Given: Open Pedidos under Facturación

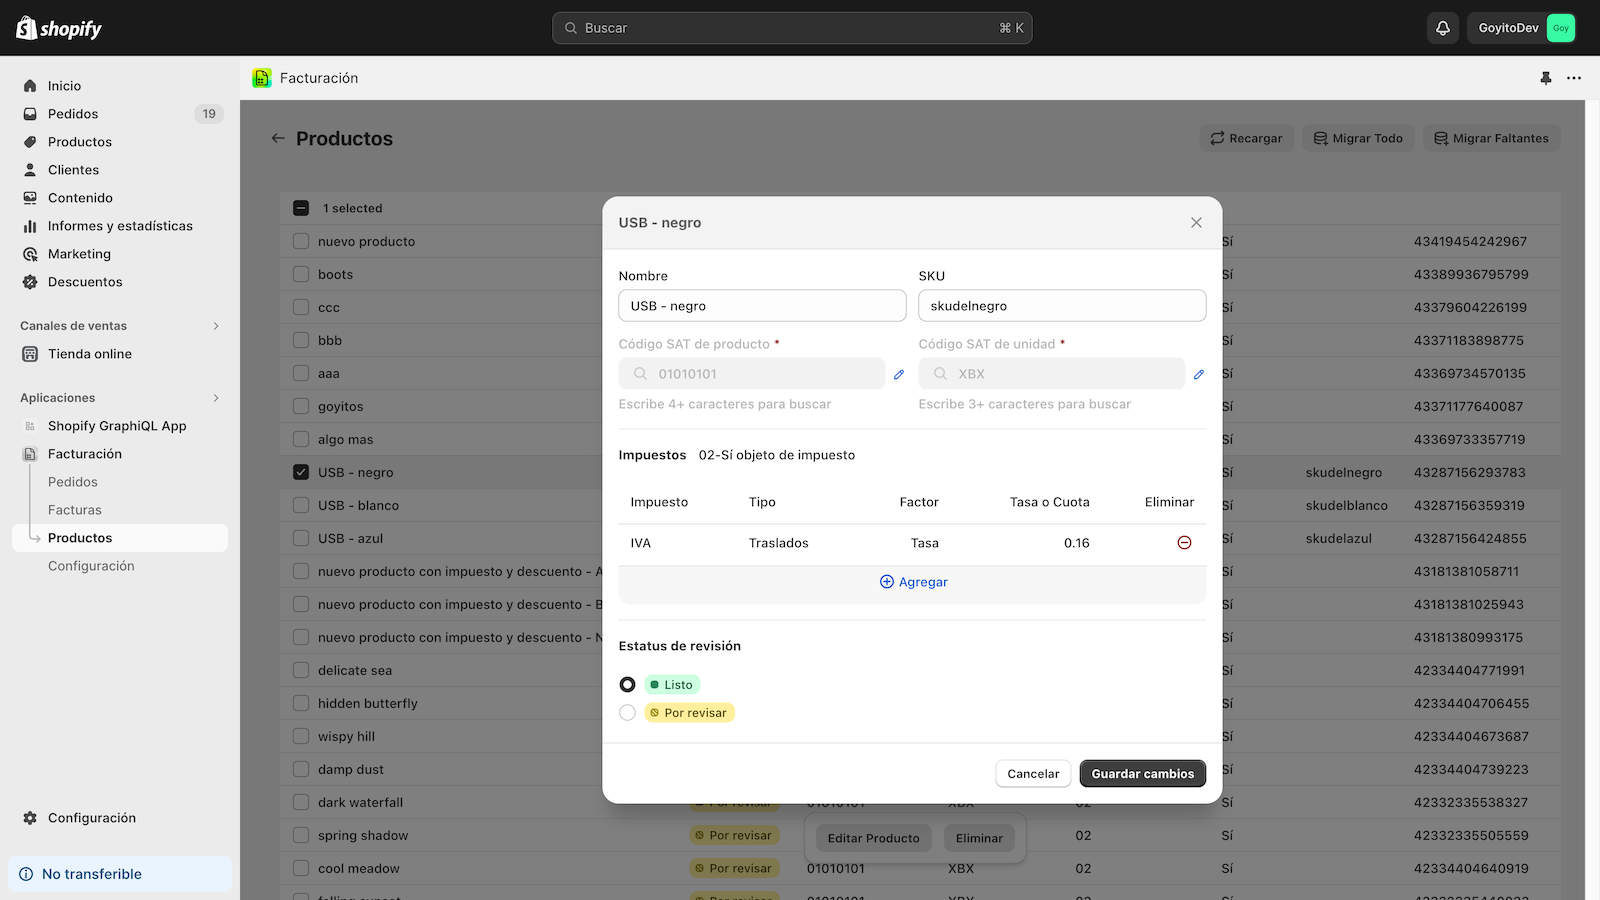Looking at the screenshot, I should click(x=73, y=482).
